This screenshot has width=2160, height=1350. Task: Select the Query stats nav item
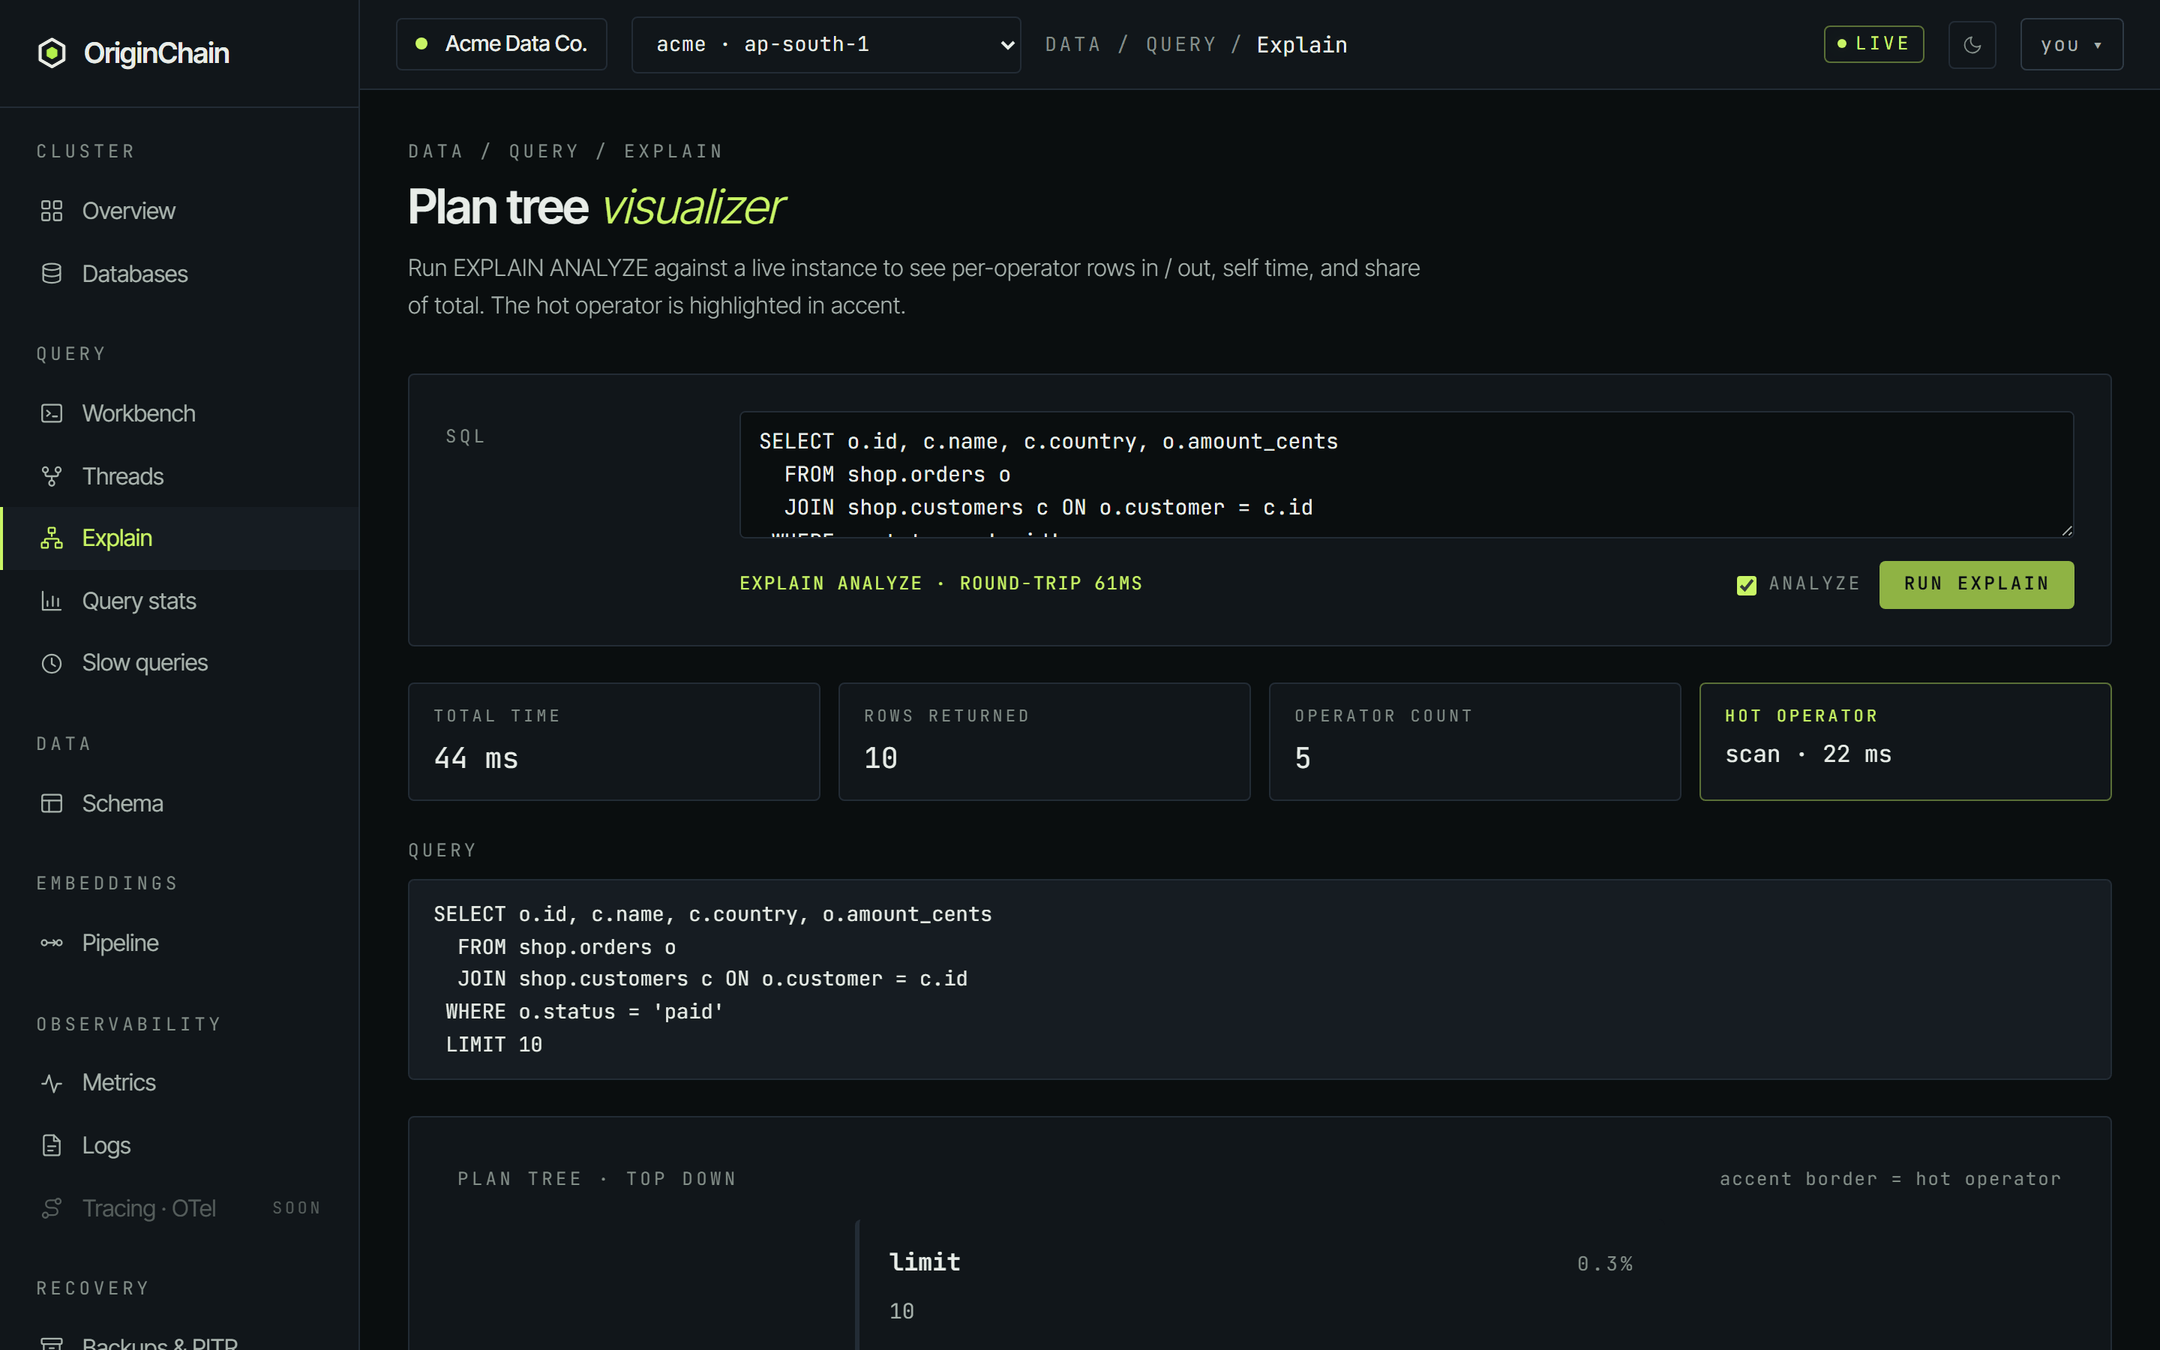180,601
